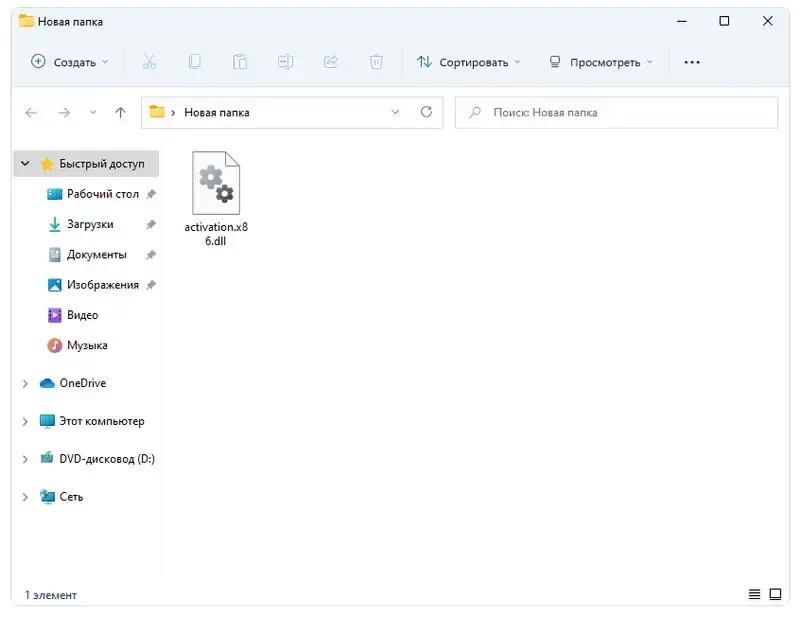
Task: Go forward with the right arrow
Action: [x=64, y=112]
